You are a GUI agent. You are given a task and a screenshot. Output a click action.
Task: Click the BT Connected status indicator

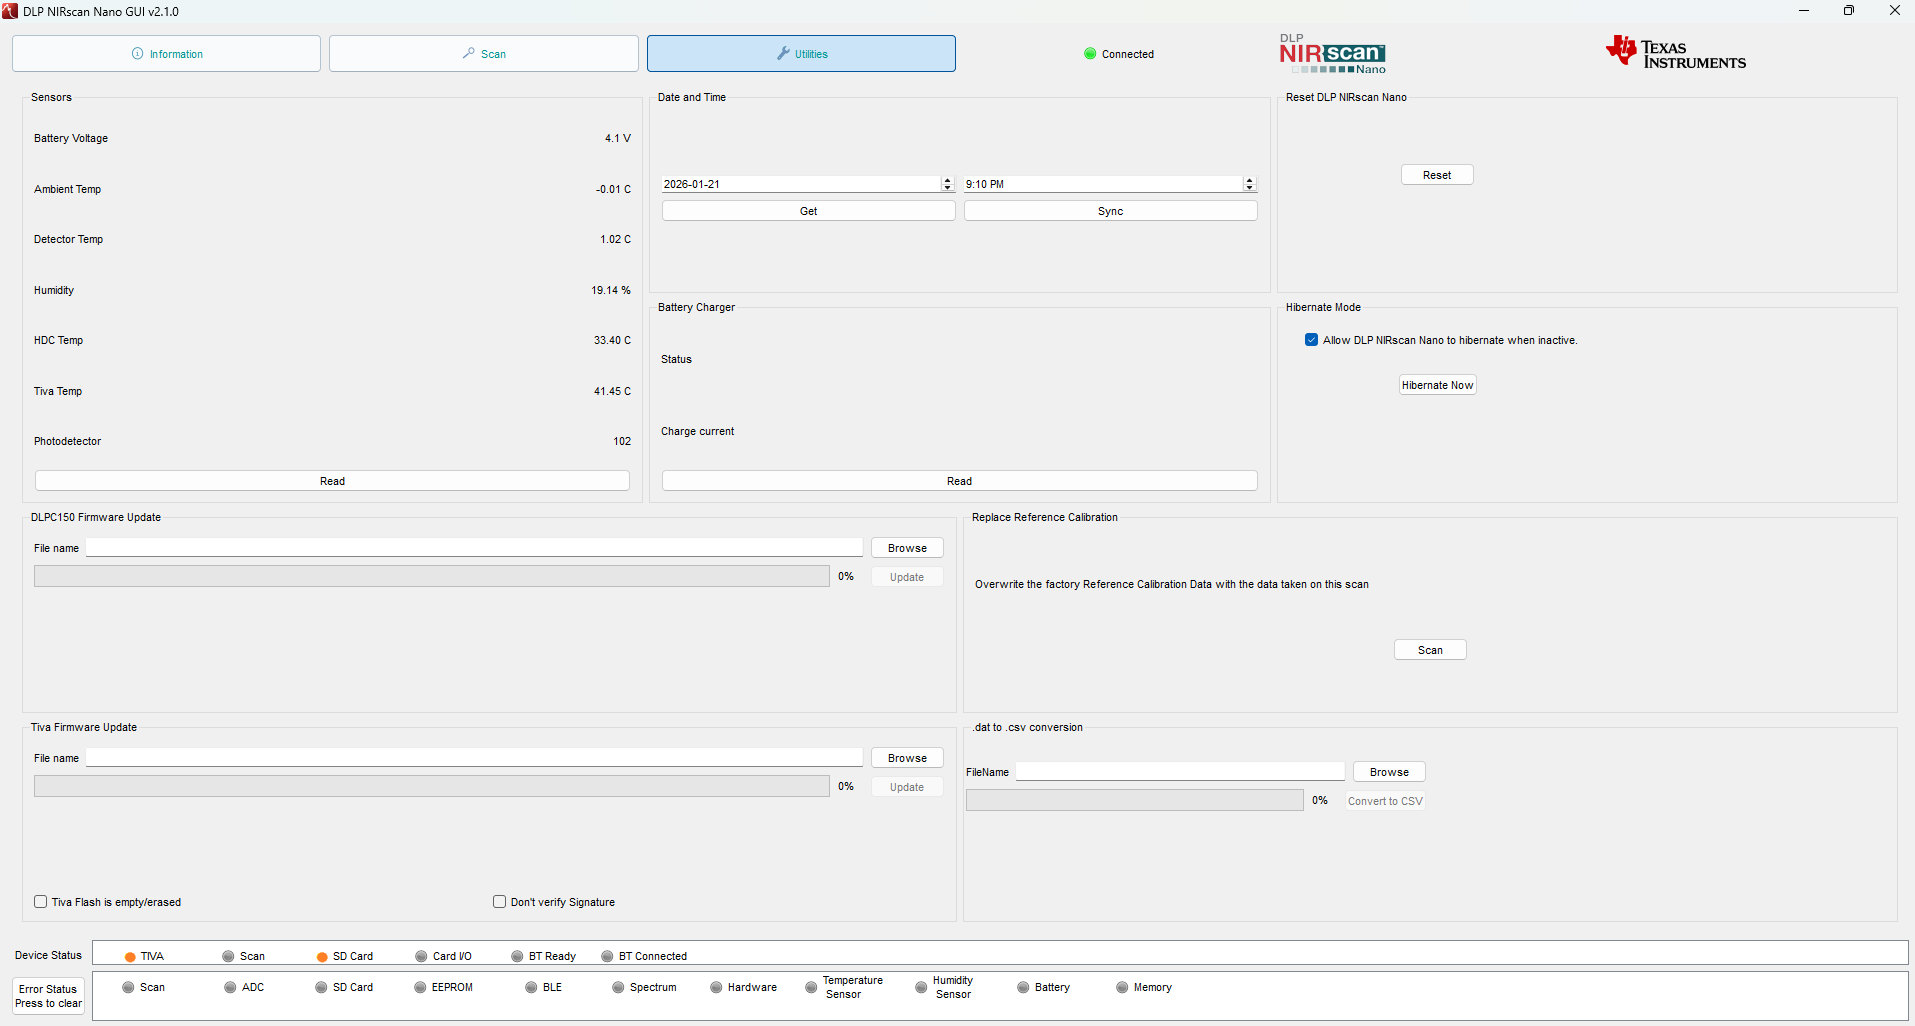[607, 957]
